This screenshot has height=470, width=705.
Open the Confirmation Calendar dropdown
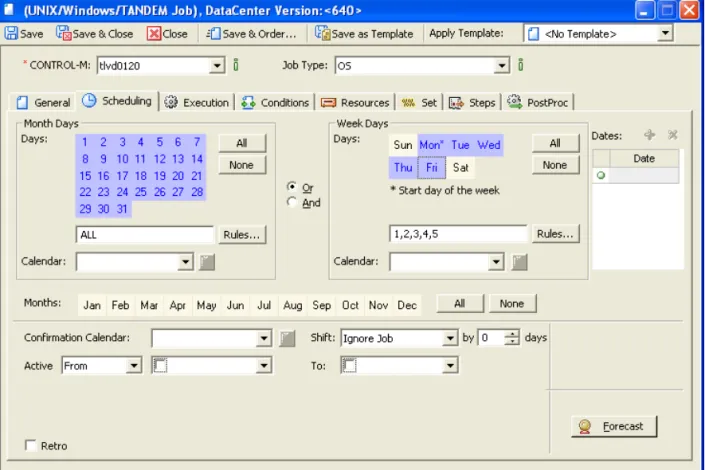click(264, 338)
